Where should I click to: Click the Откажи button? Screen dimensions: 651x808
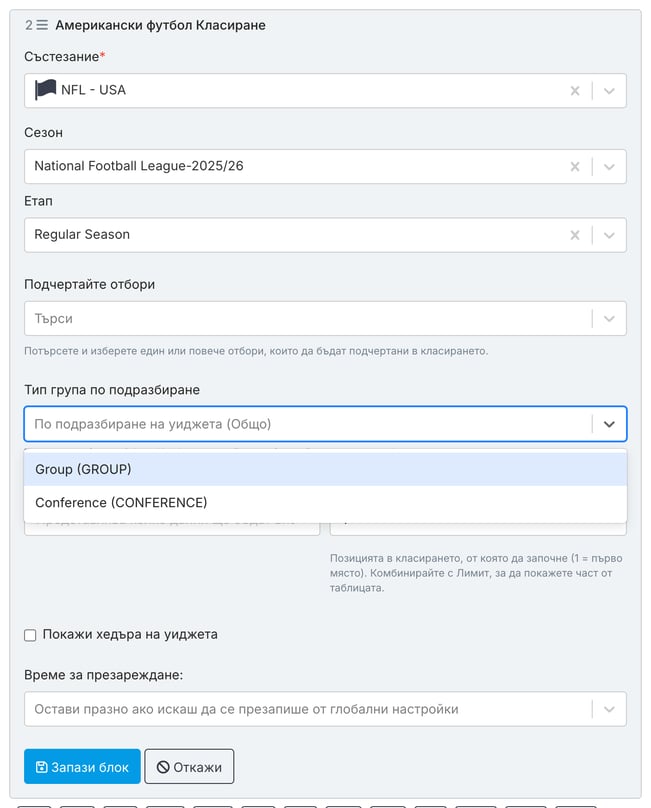pos(189,766)
